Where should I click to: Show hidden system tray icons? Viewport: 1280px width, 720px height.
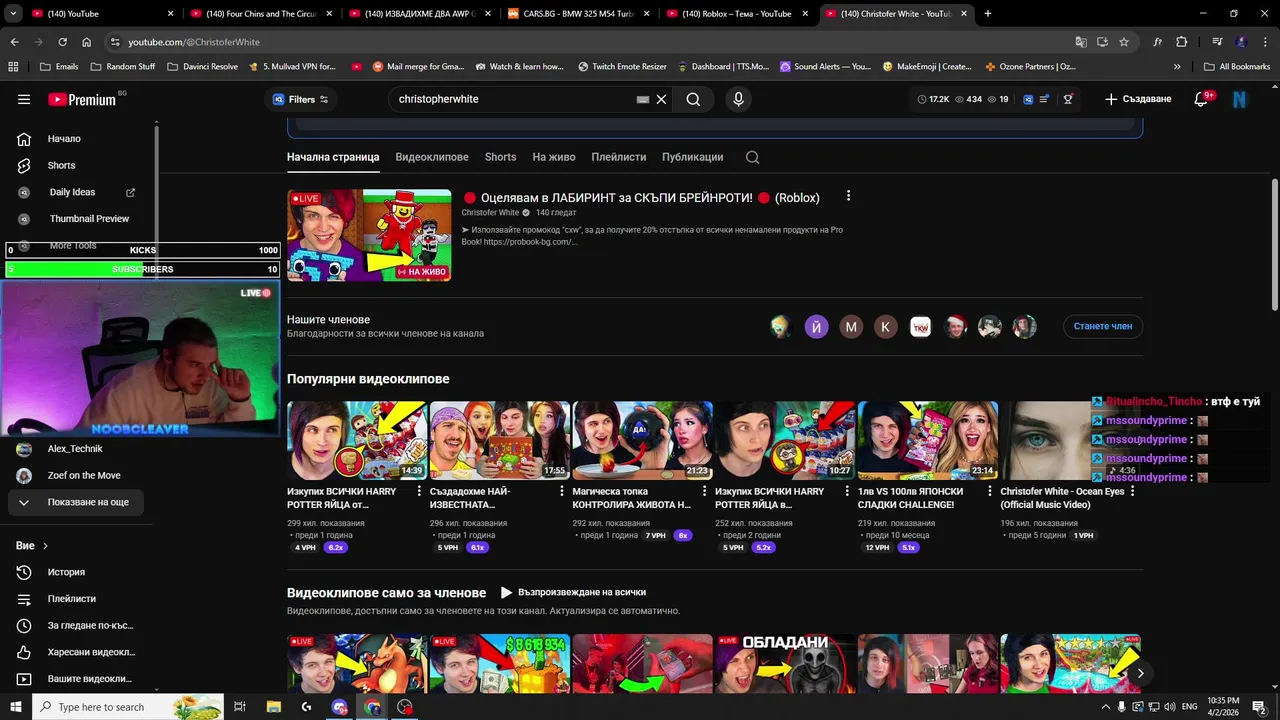(1105, 707)
